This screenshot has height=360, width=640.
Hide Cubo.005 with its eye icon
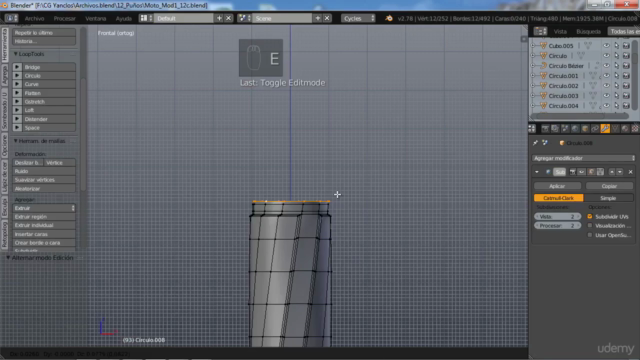tap(607, 46)
